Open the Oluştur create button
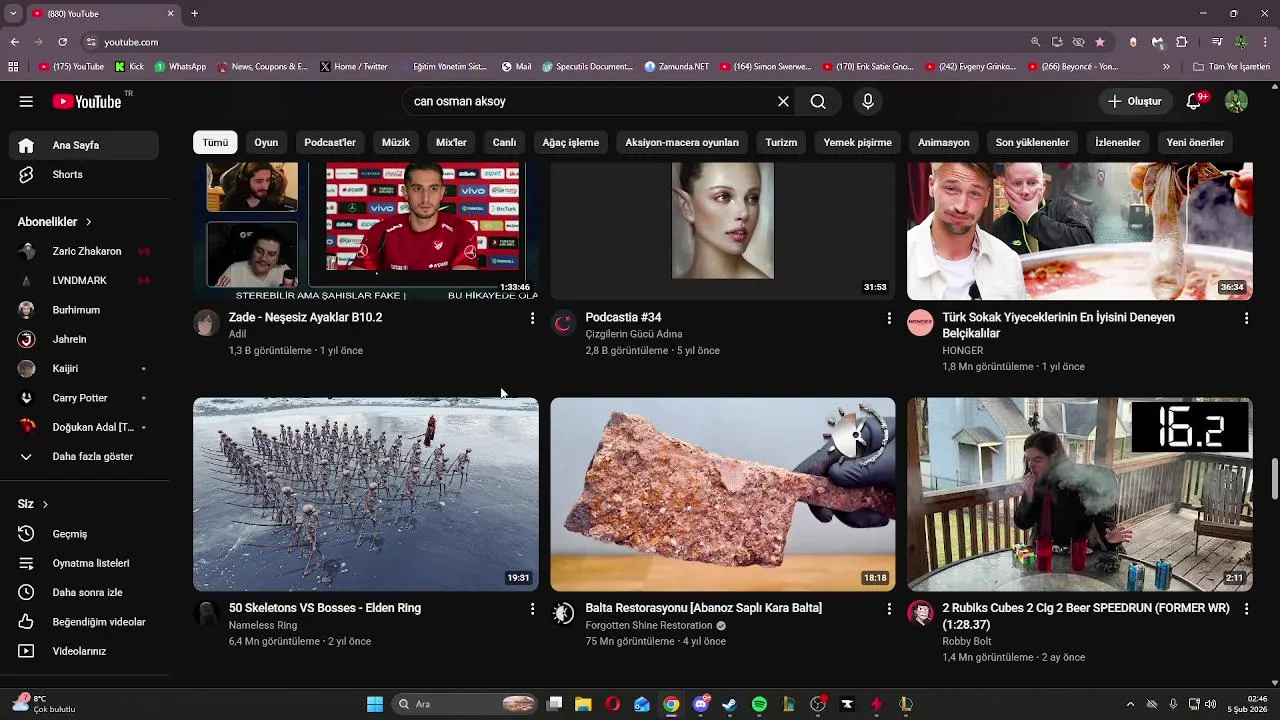 pyautogui.click(x=1135, y=101)
